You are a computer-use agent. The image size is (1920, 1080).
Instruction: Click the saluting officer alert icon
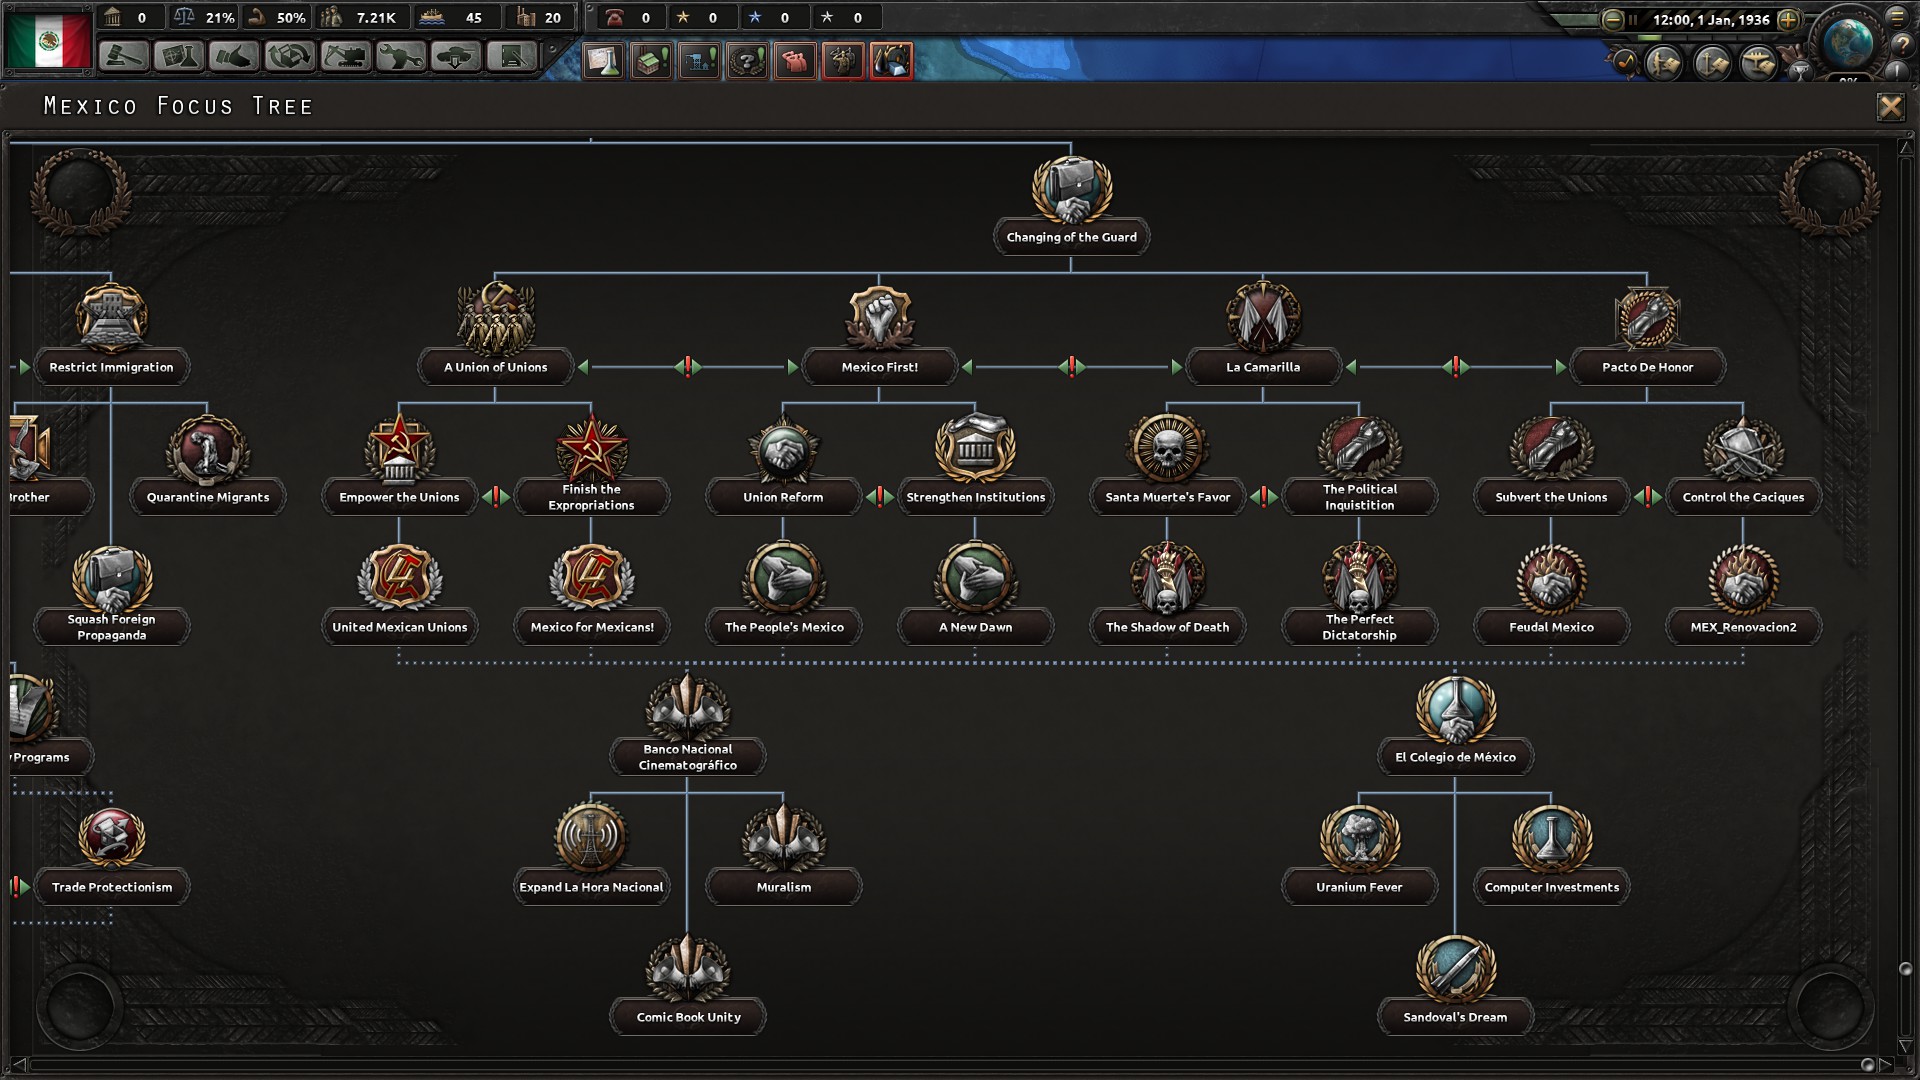(x=843, y=61)
